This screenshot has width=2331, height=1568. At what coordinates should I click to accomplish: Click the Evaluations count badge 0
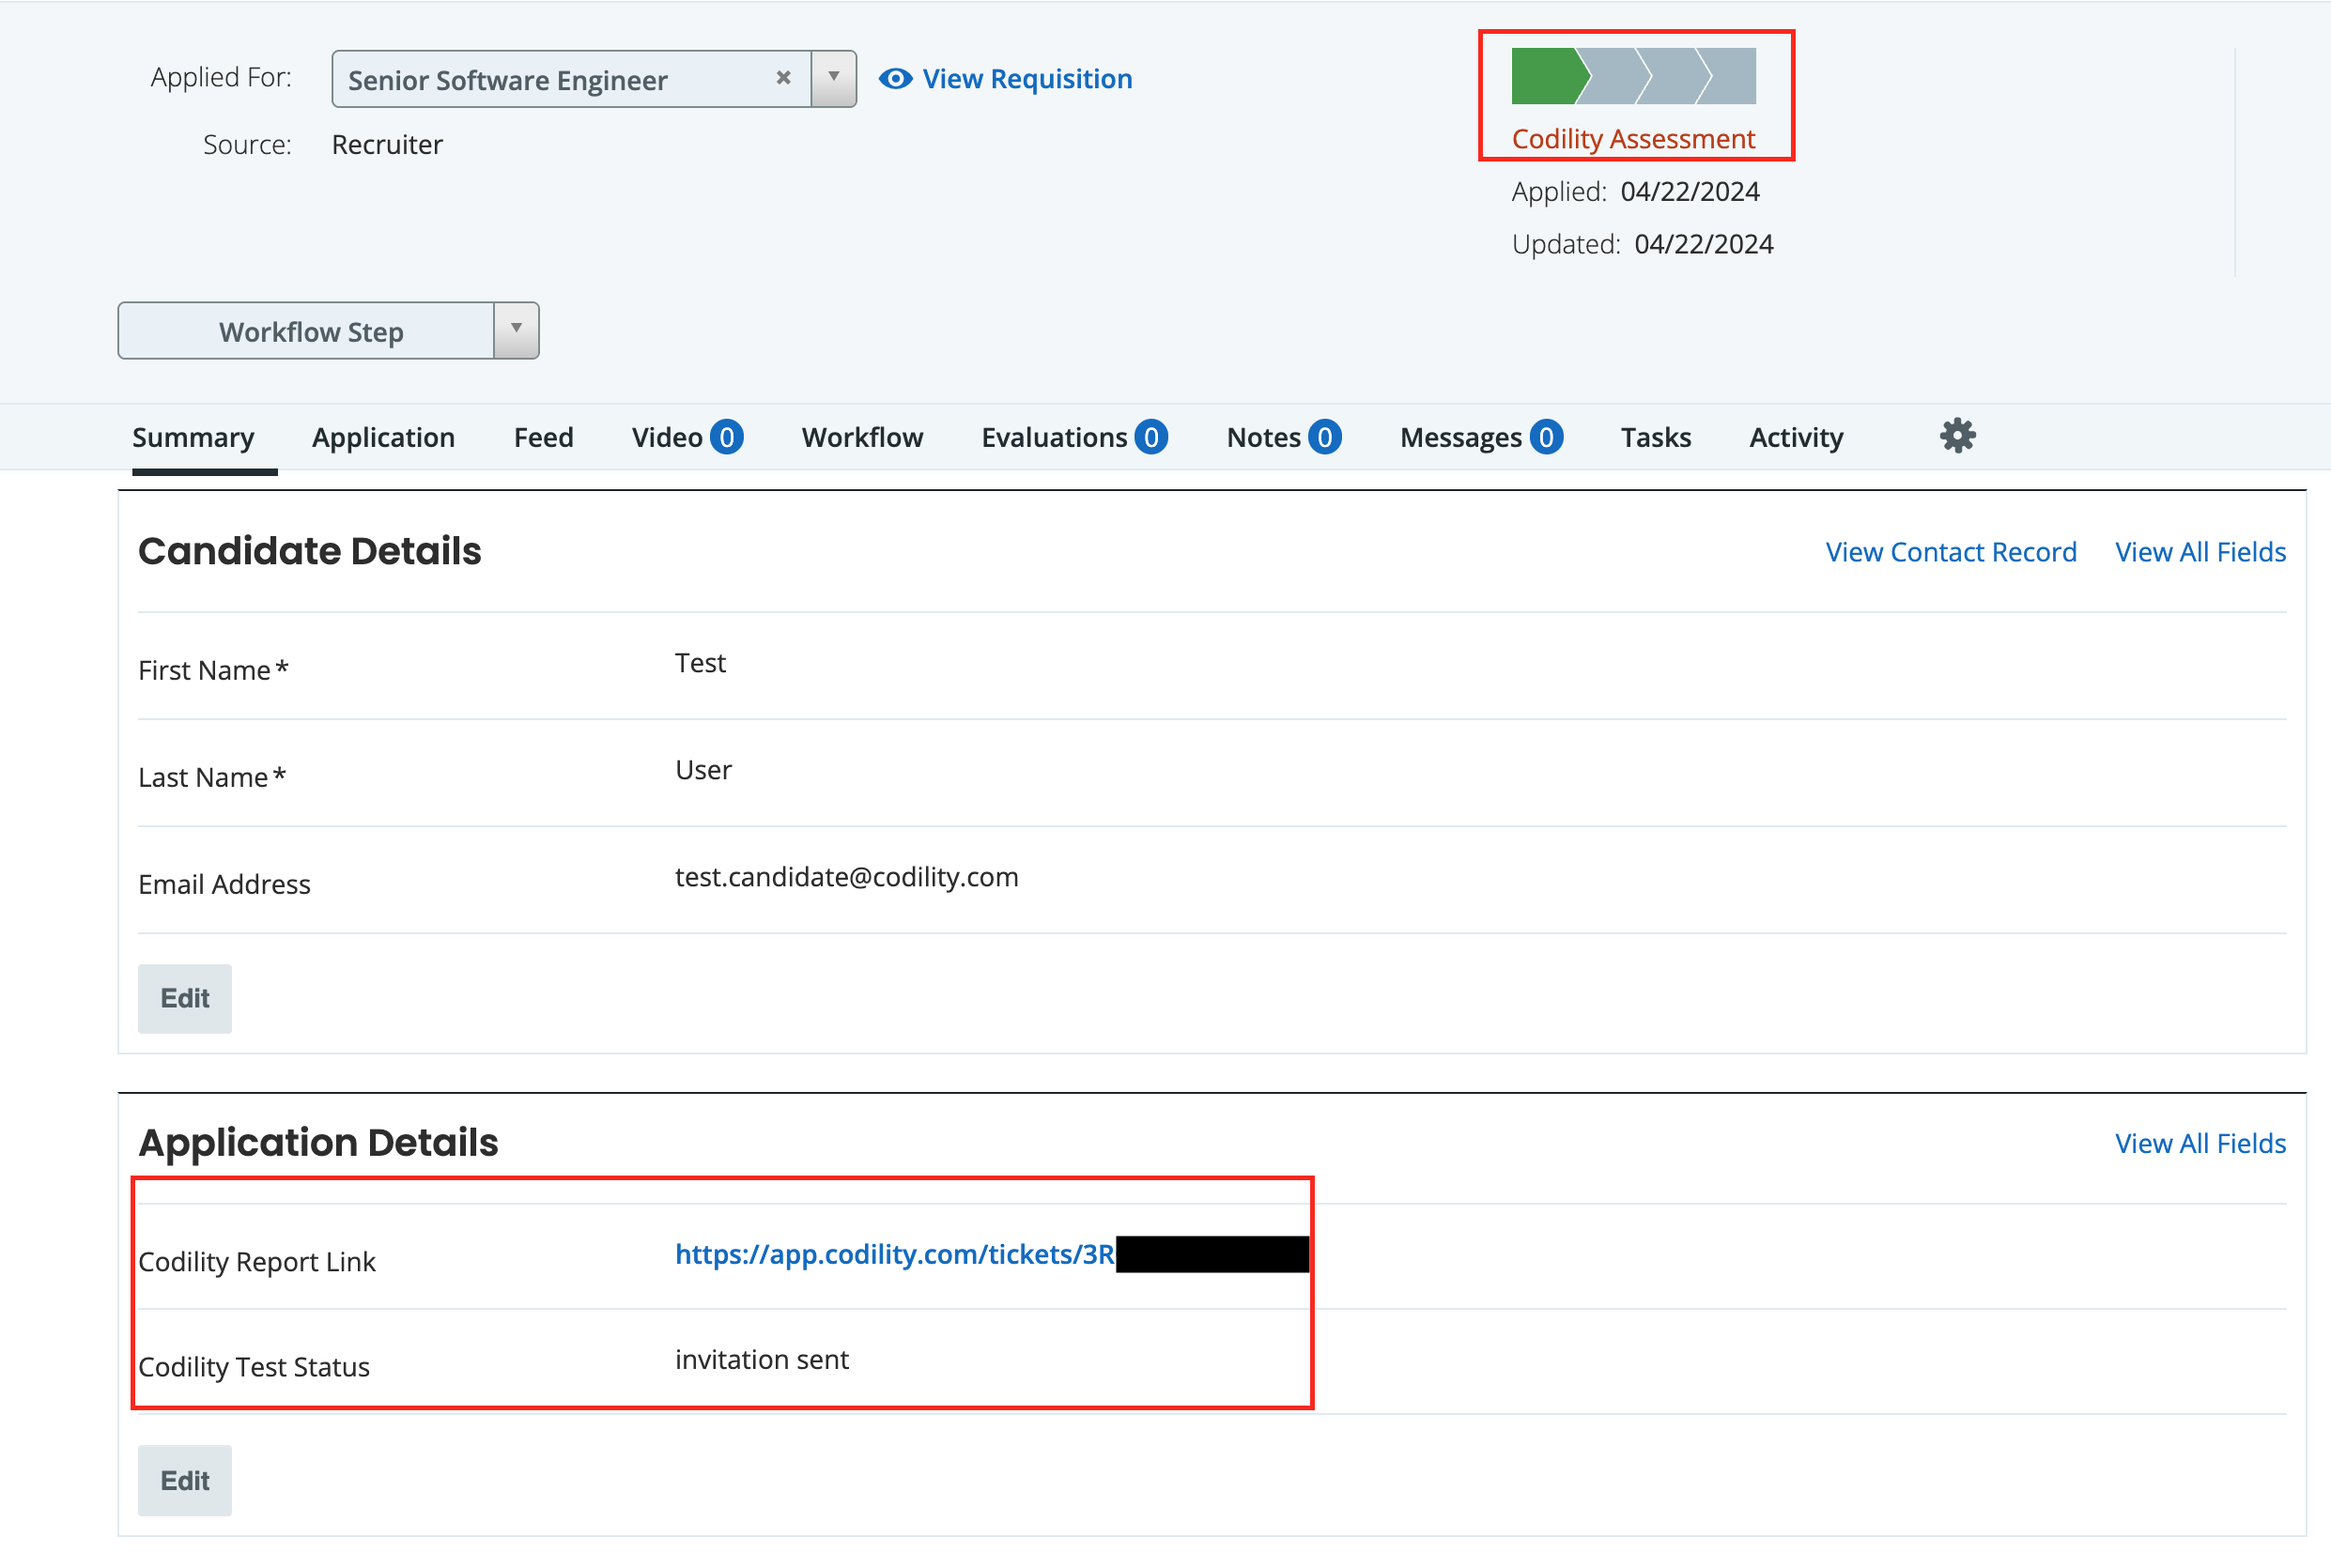[1151, 437]
